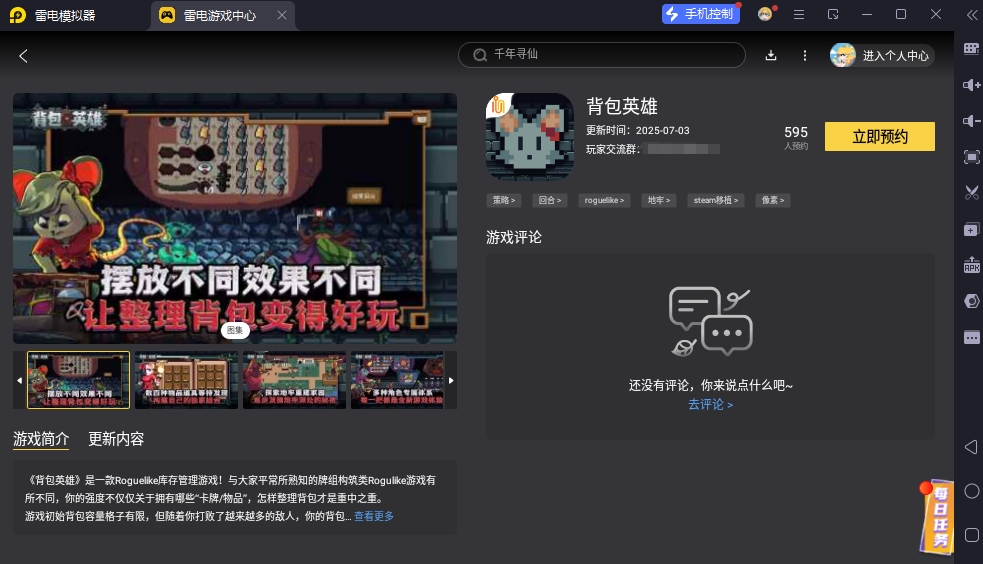Screen dimensions: 983x564
Task: Click the 图集 gallery label on preview
Action: [235, 330]
